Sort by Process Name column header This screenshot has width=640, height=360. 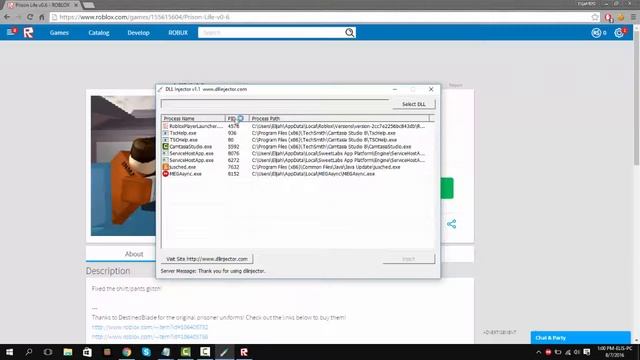[x=193, y=118]
